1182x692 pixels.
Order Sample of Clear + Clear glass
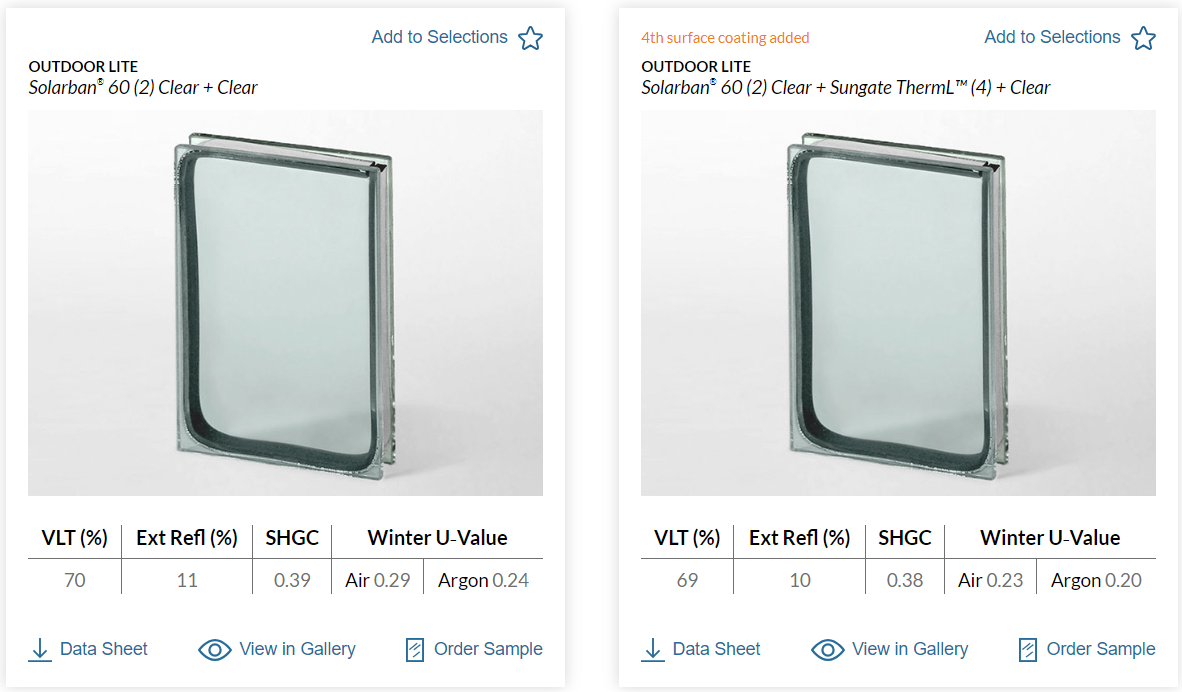click(x=488, y=649)
